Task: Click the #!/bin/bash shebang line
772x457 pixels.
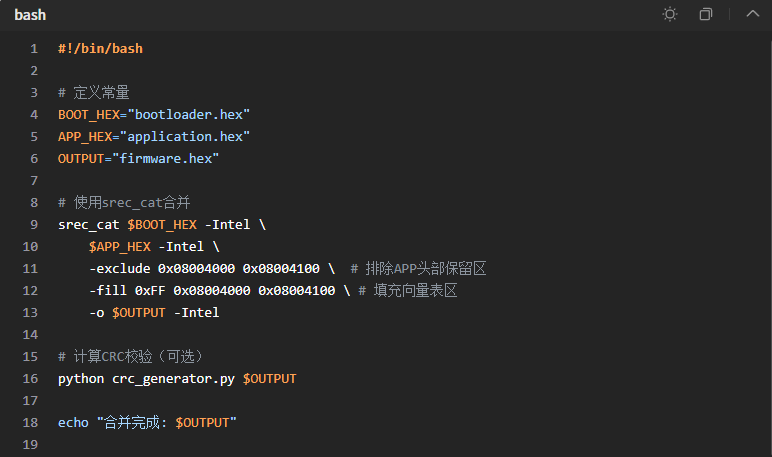Action: 100,48
